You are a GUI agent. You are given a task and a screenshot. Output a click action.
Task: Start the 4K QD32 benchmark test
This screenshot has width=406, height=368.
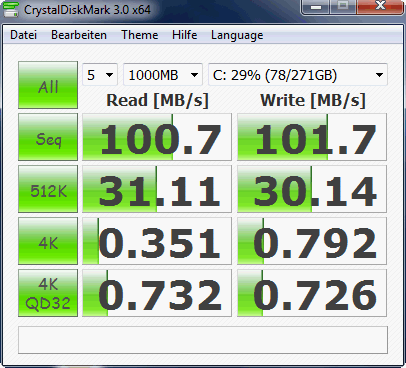click(48, 293)
